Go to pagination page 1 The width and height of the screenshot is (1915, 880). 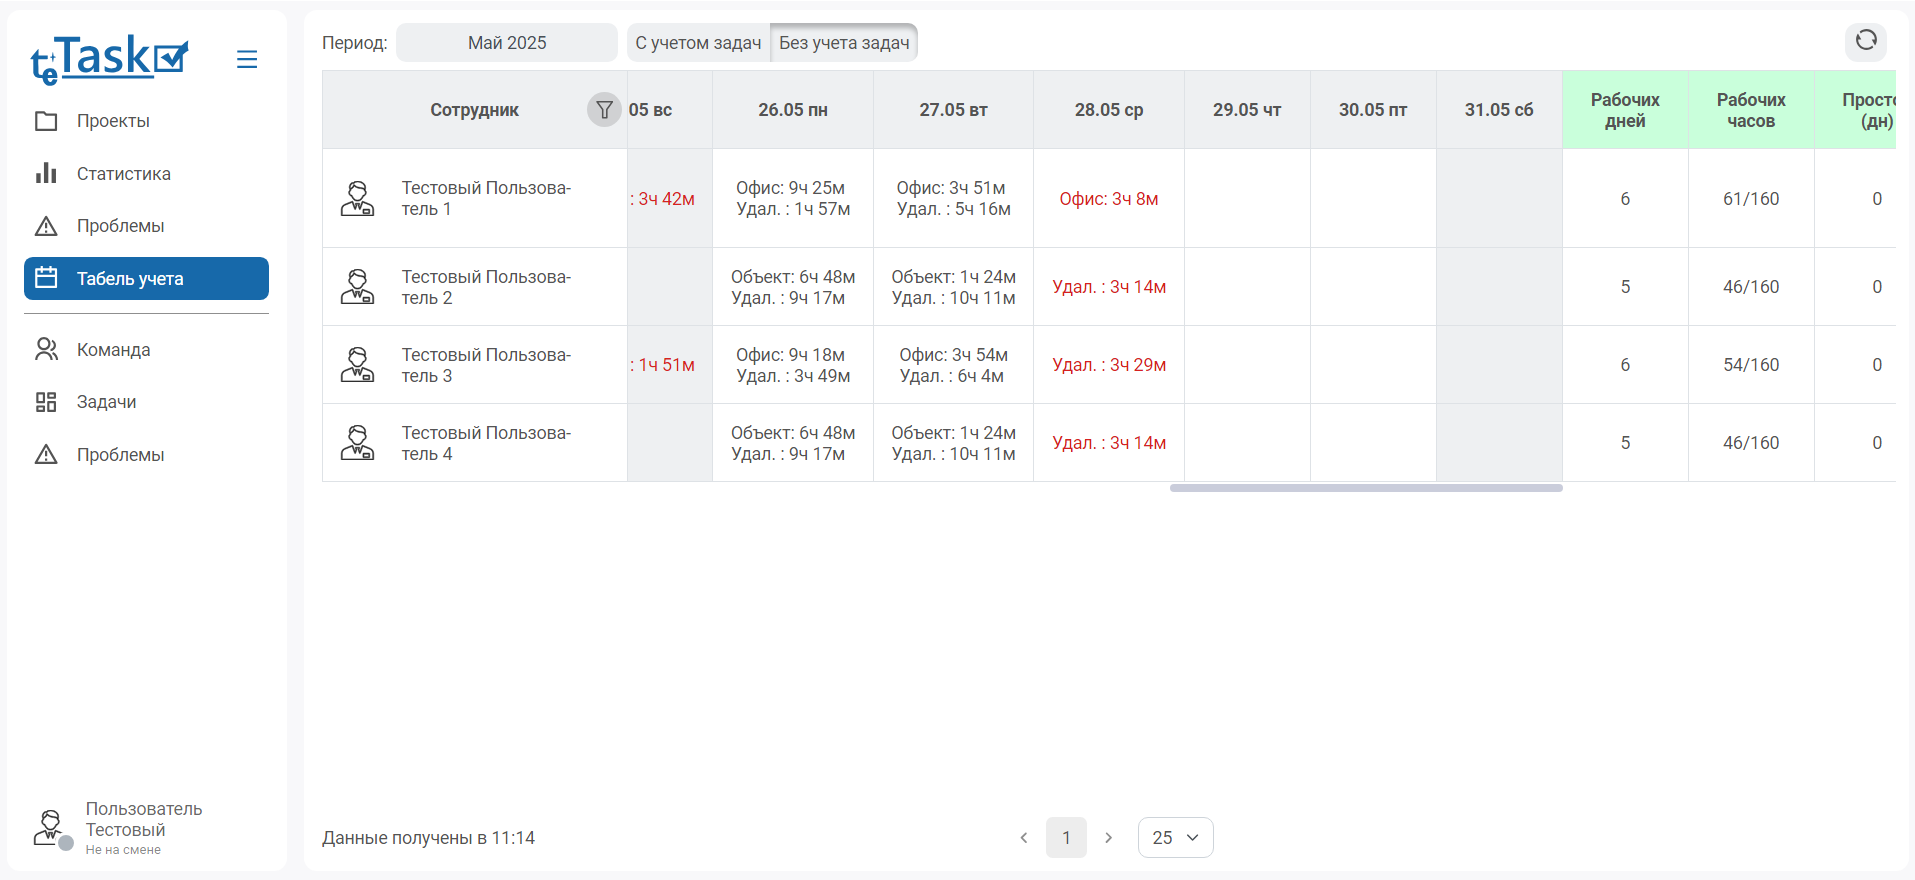click(x=1066, y=838)
